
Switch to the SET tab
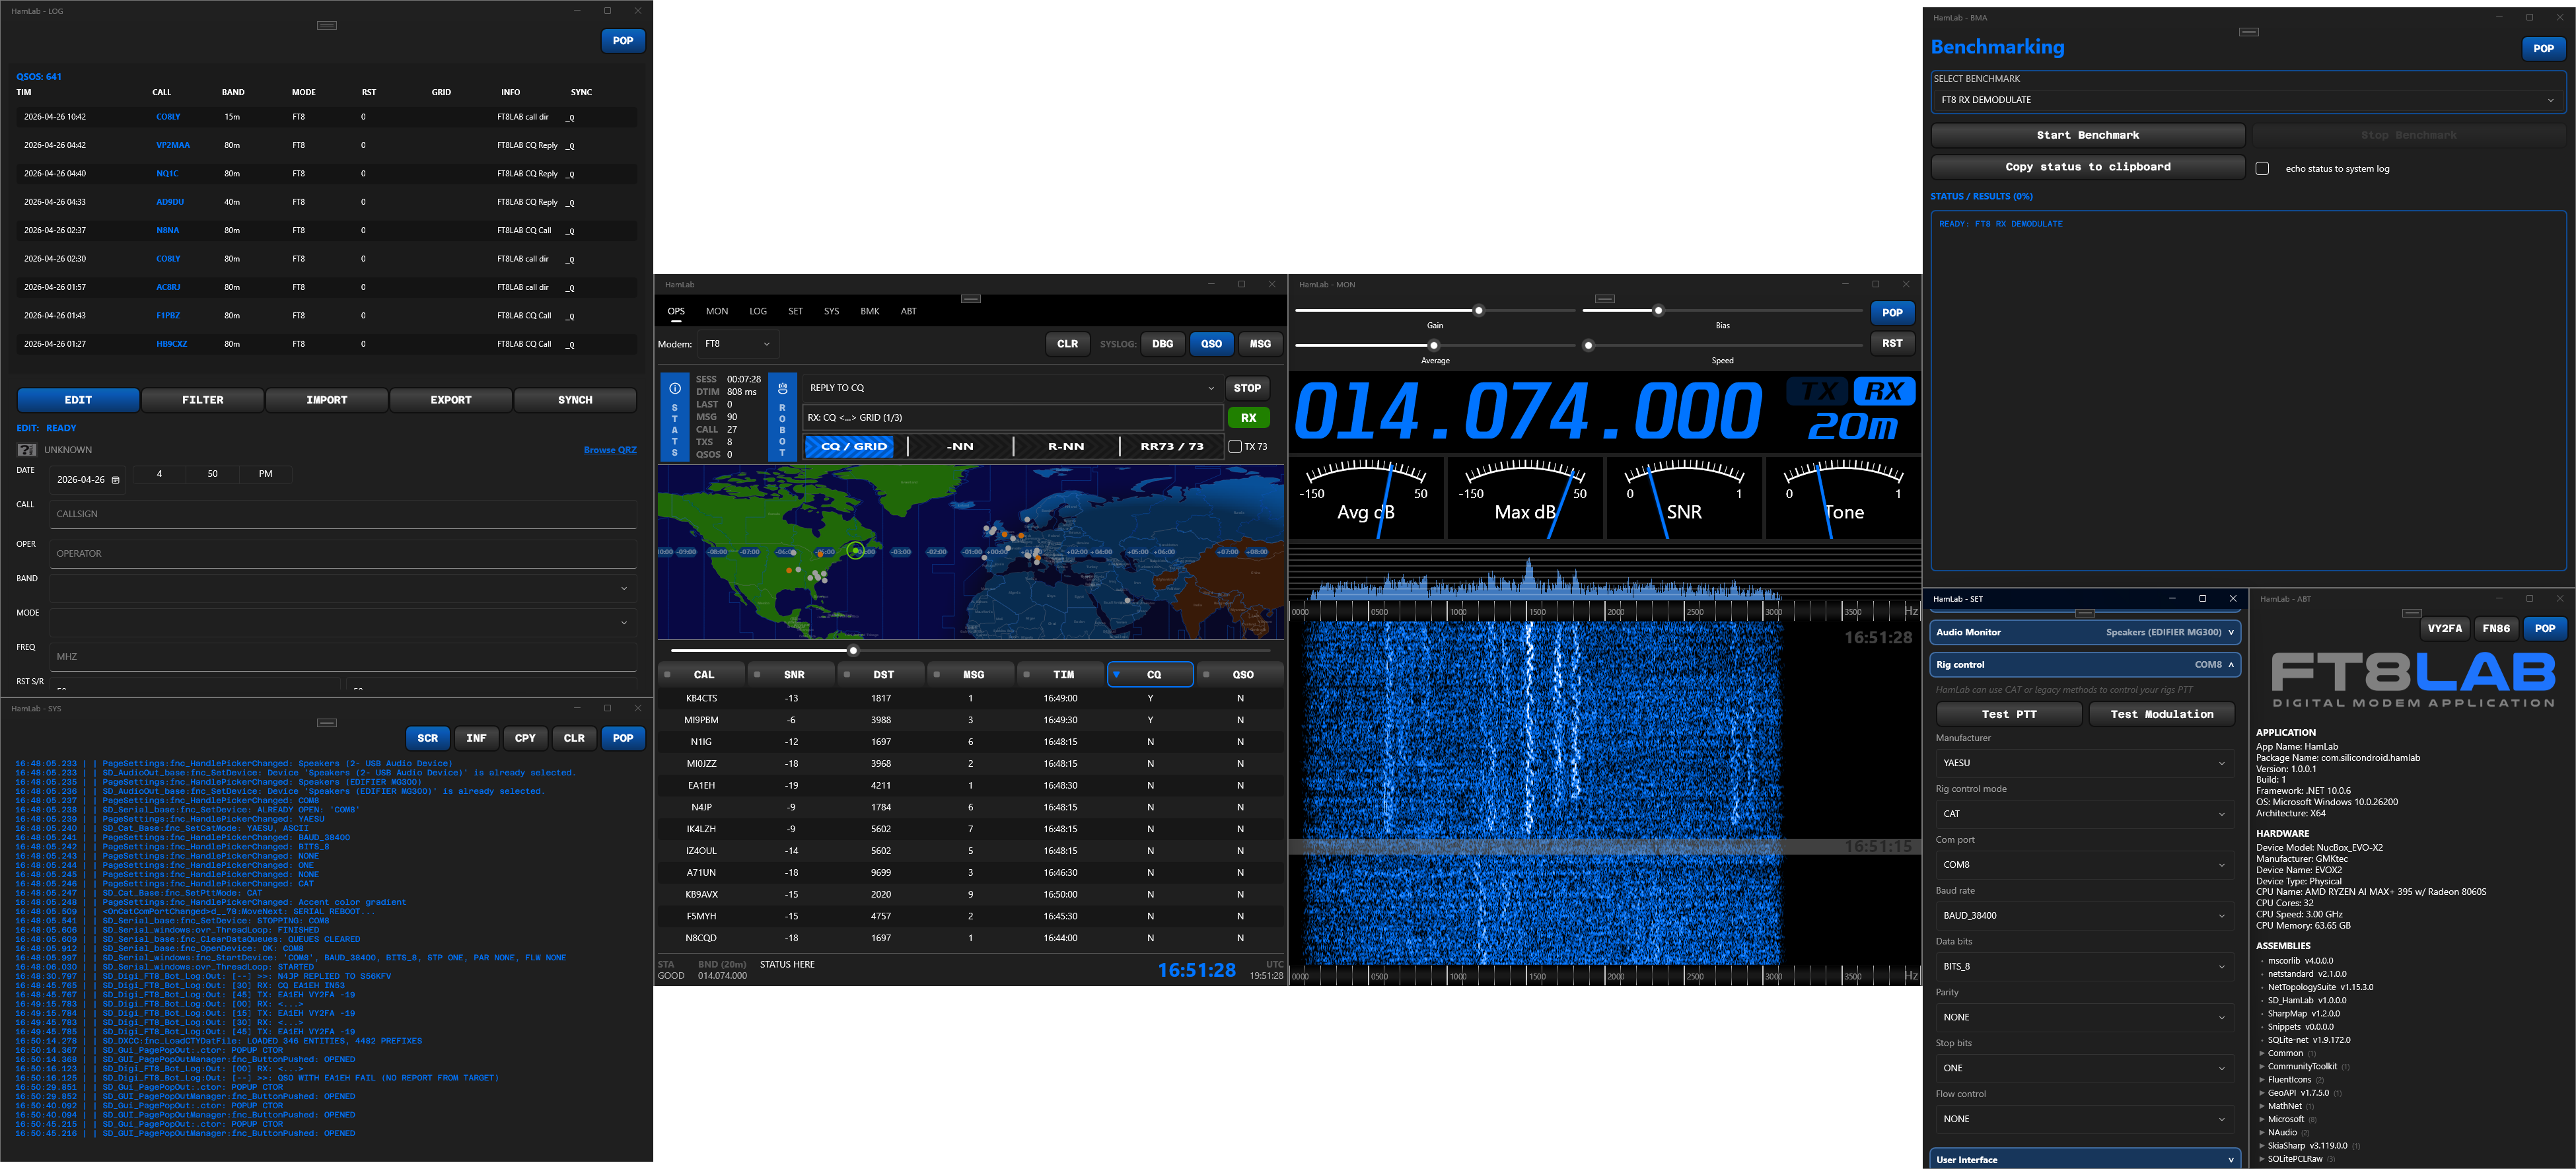click(x=795, y=311)
